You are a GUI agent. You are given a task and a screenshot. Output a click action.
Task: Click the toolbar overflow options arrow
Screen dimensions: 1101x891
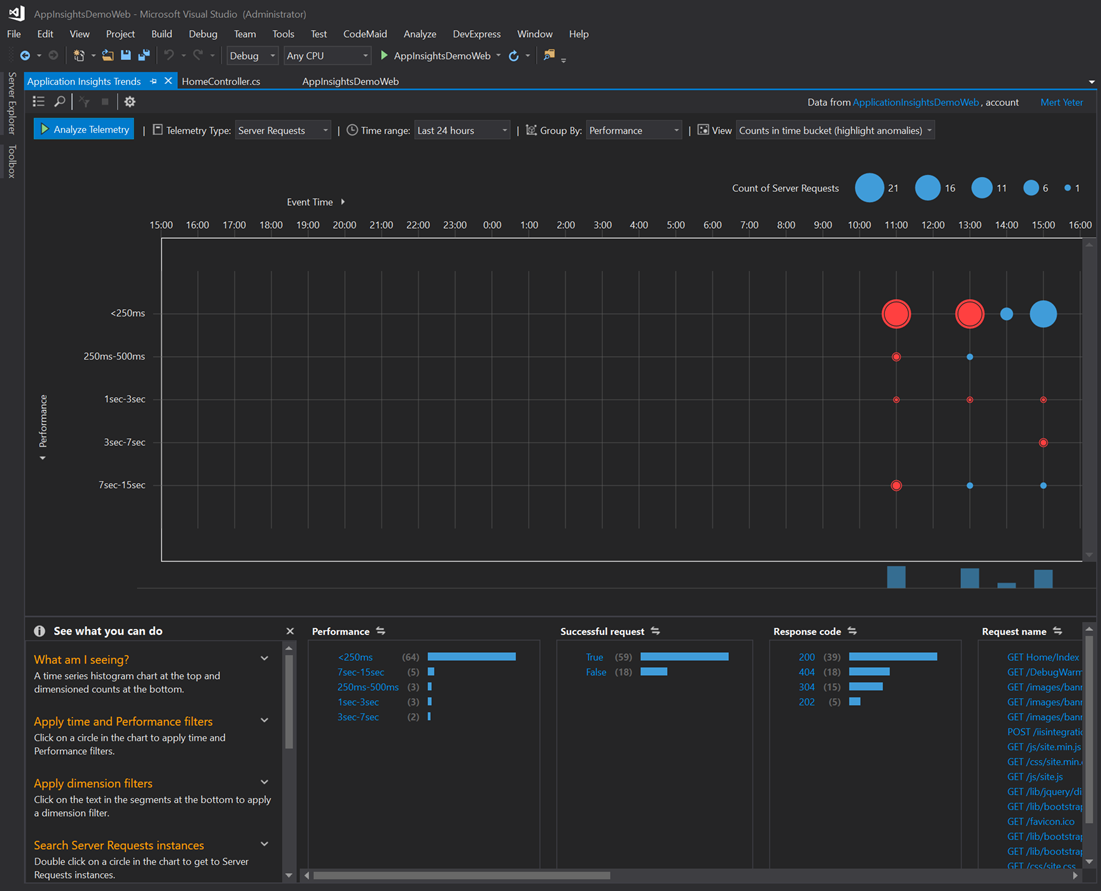tap(563, 60)
